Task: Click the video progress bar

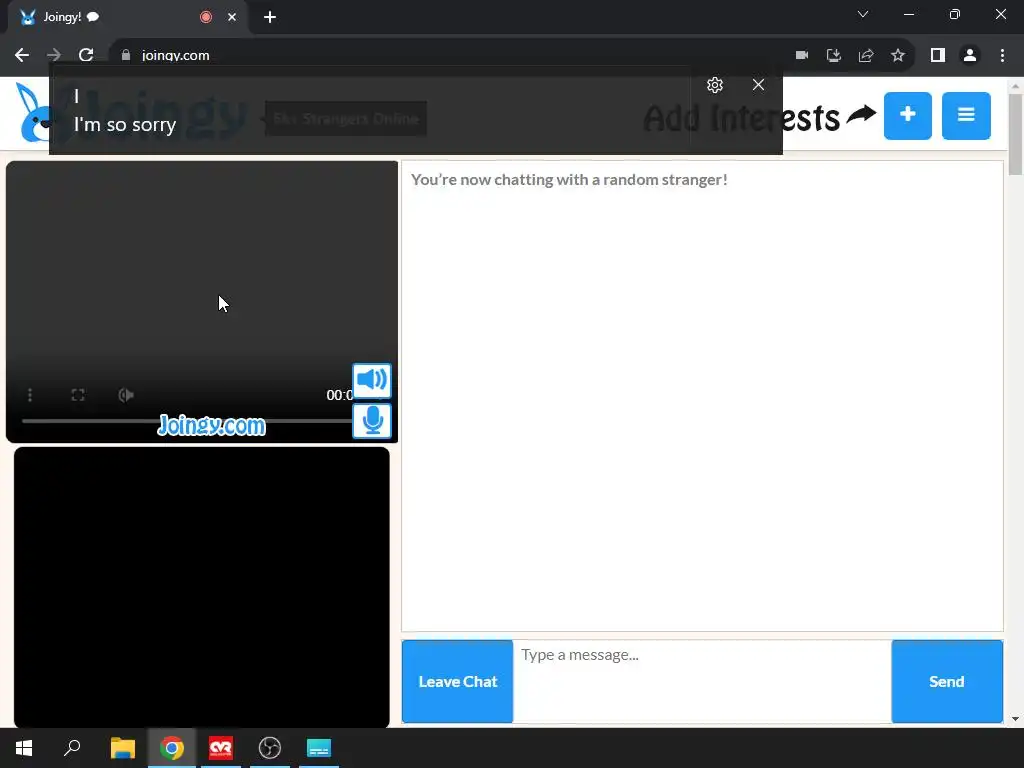Action: tap(187, 421)
